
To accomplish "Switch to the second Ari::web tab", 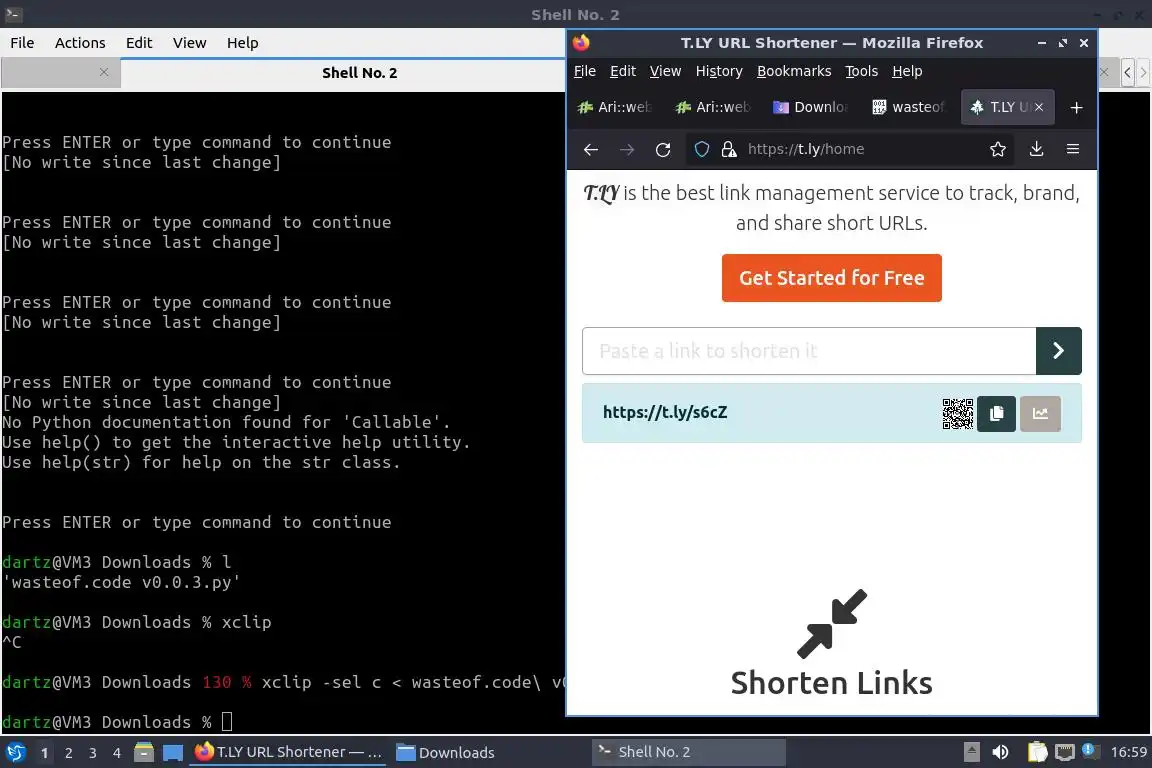I will 713,107.
